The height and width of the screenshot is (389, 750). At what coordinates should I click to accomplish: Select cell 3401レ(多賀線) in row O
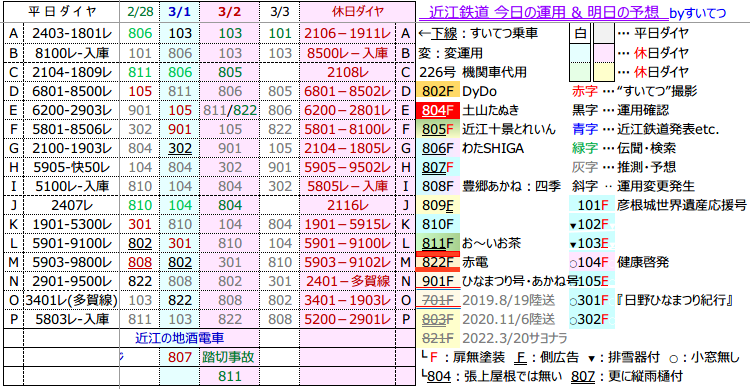point(72,300)
